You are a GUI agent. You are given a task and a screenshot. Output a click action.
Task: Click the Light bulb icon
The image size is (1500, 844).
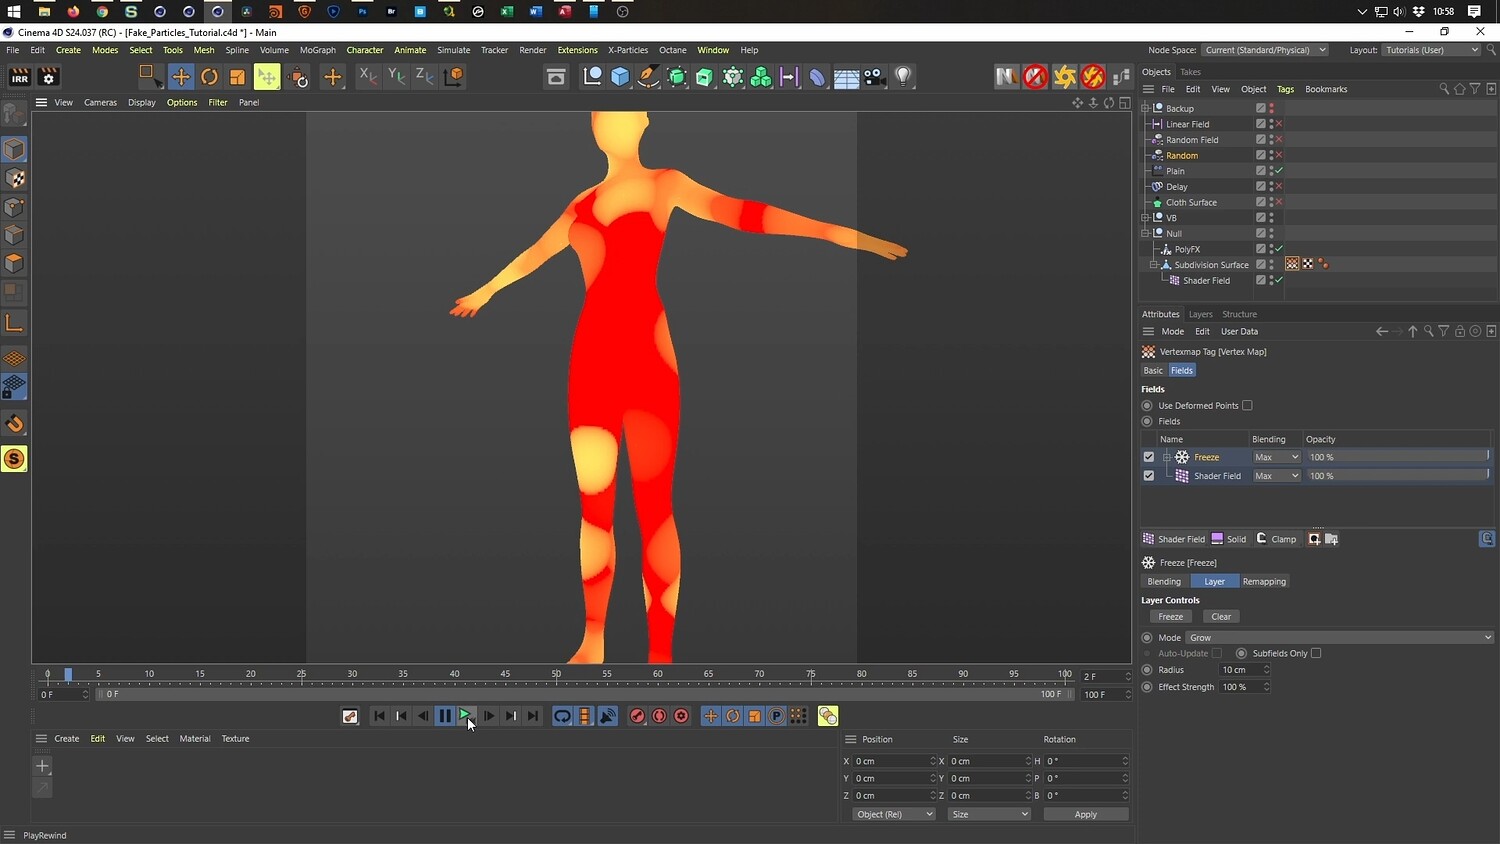pyautogui.click(x=903, y=77)
